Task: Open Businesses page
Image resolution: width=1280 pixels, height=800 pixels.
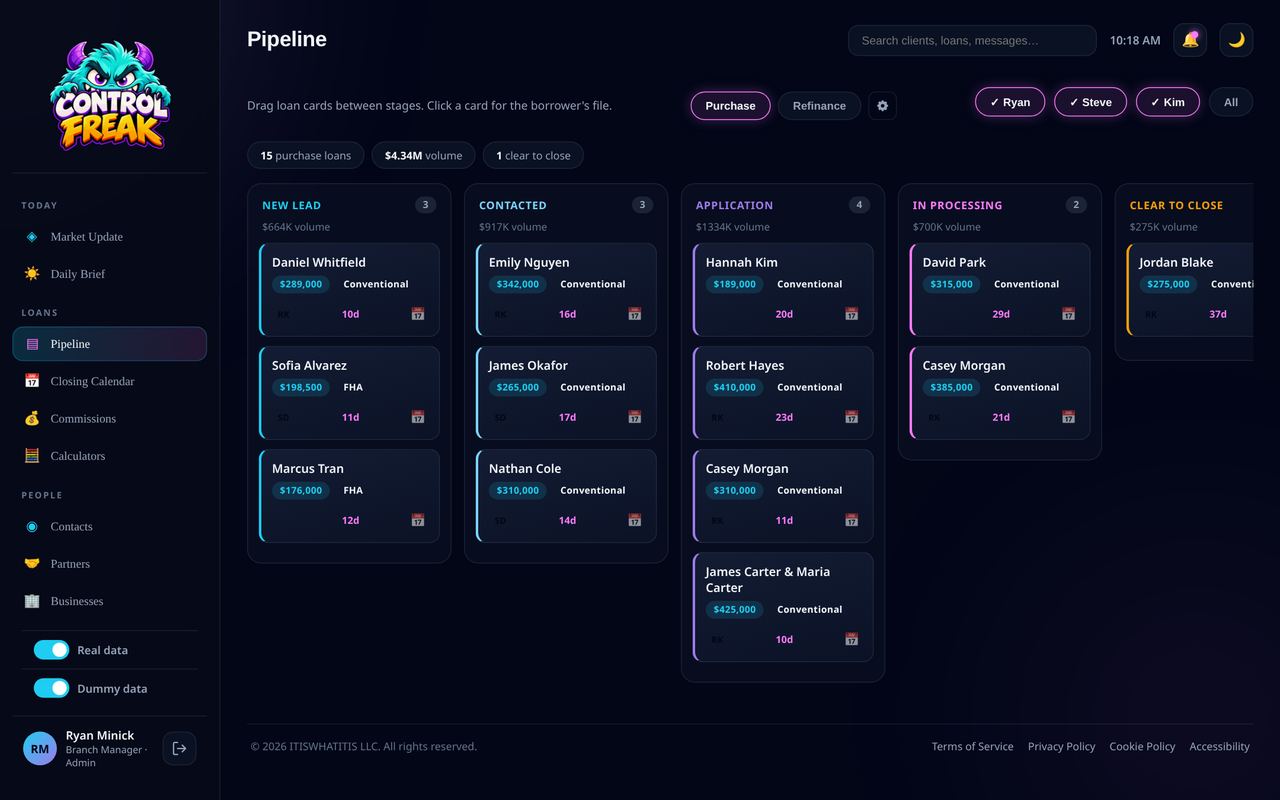Action: pyautogui.click(x=110, y=601)
